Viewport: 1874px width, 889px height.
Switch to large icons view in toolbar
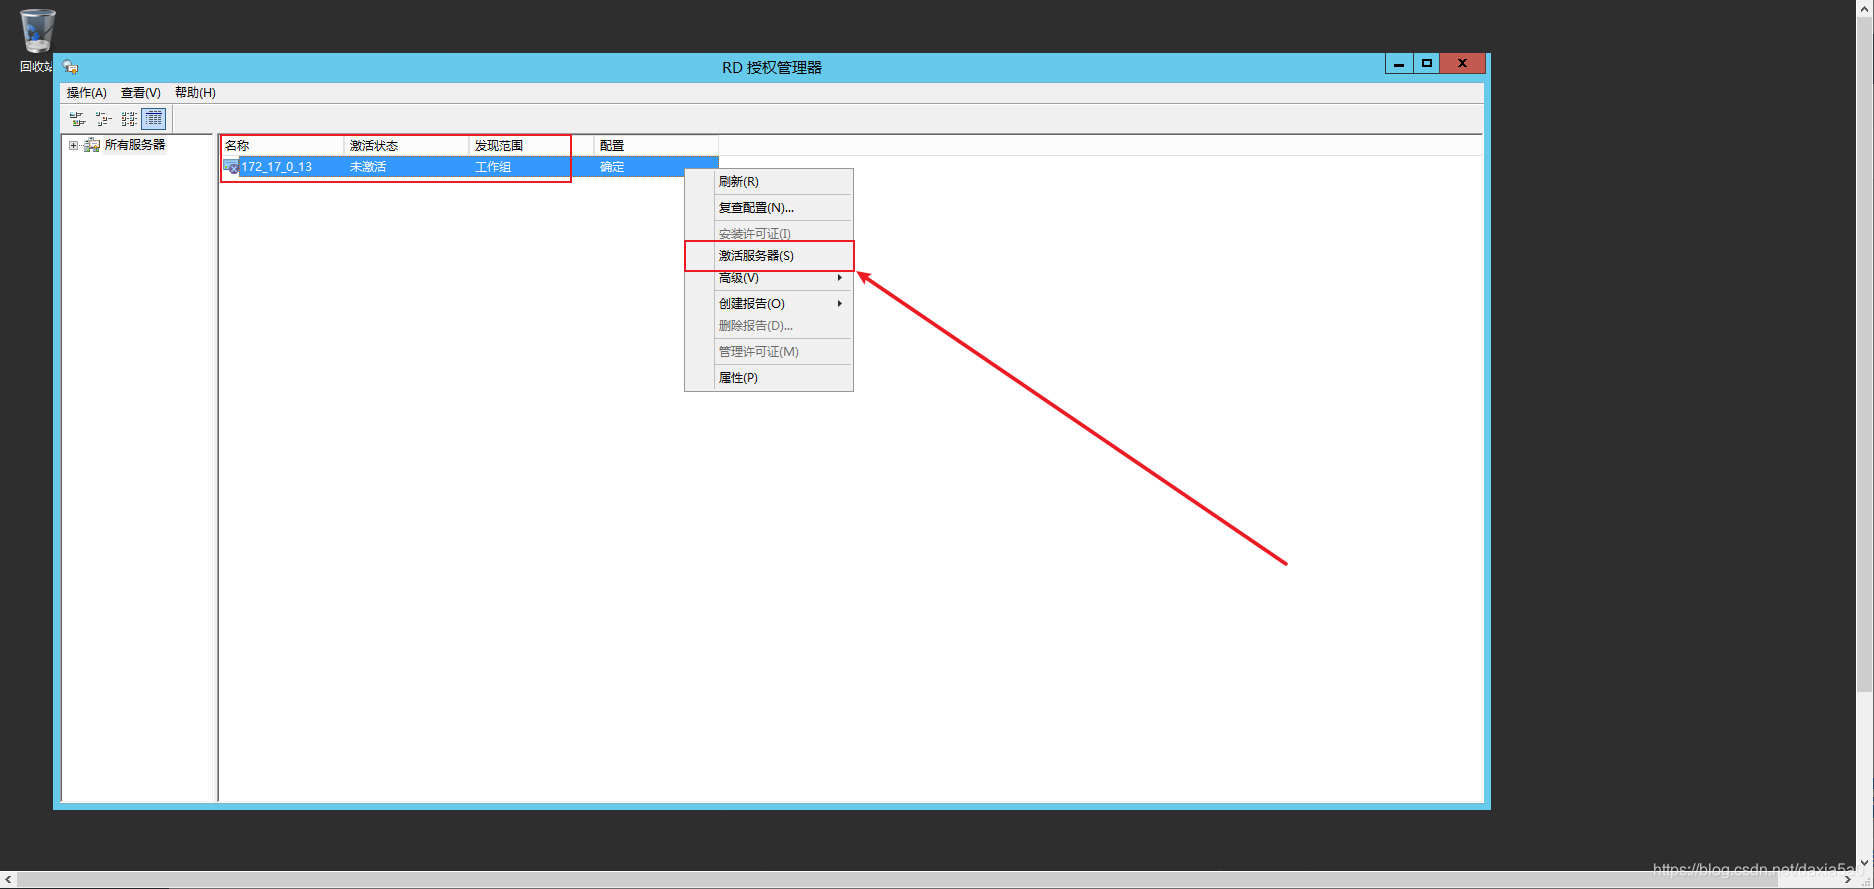click(x=77, y=119)
